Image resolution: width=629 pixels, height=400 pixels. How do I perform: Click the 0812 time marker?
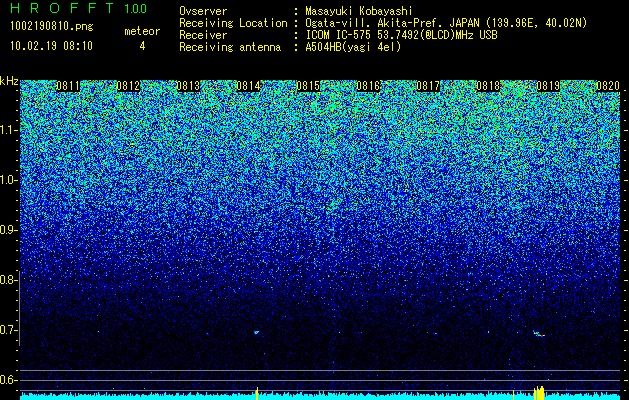pyautogui.click(x=128, y=86)
